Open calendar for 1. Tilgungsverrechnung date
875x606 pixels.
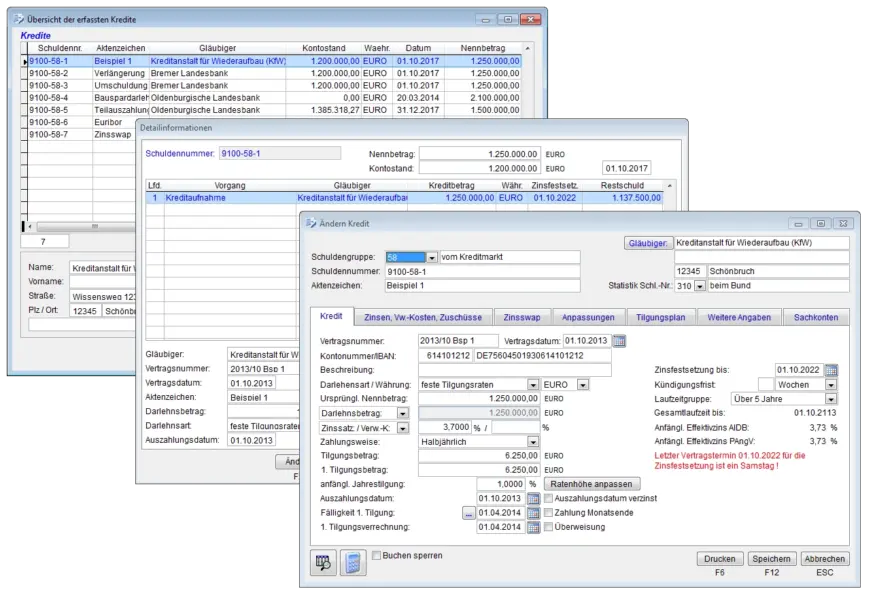coord(533,528)
